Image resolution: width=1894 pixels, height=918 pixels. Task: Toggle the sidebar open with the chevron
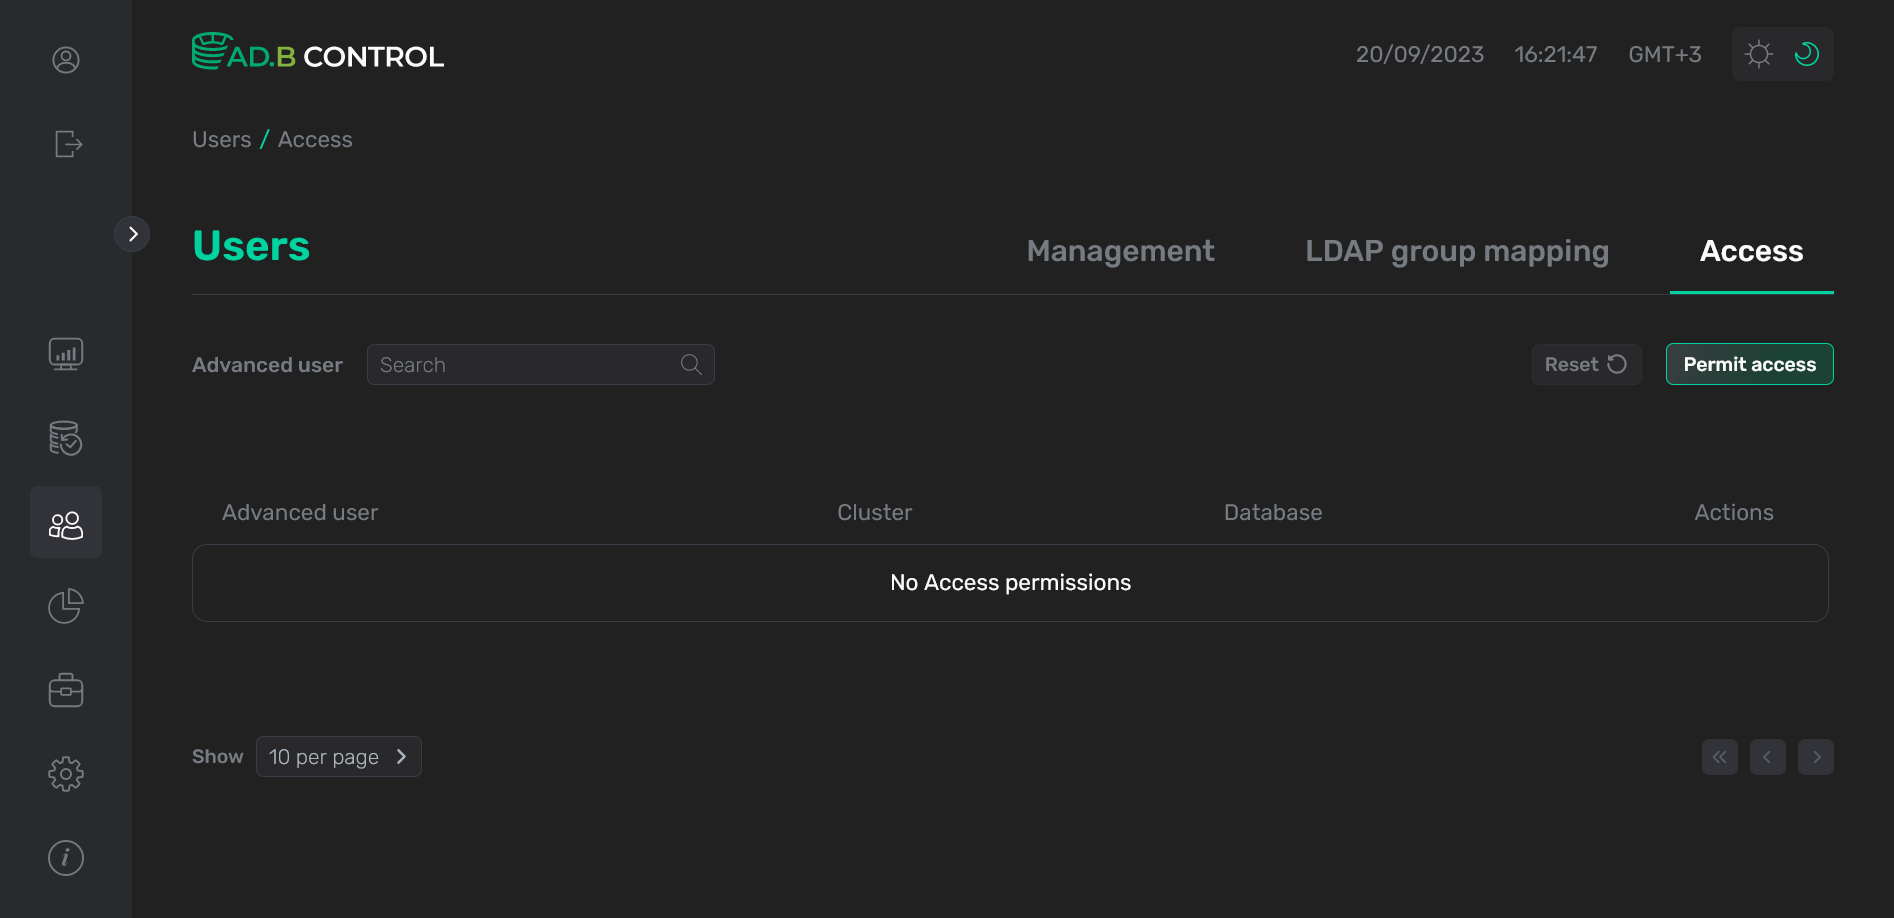click(132, 233)
